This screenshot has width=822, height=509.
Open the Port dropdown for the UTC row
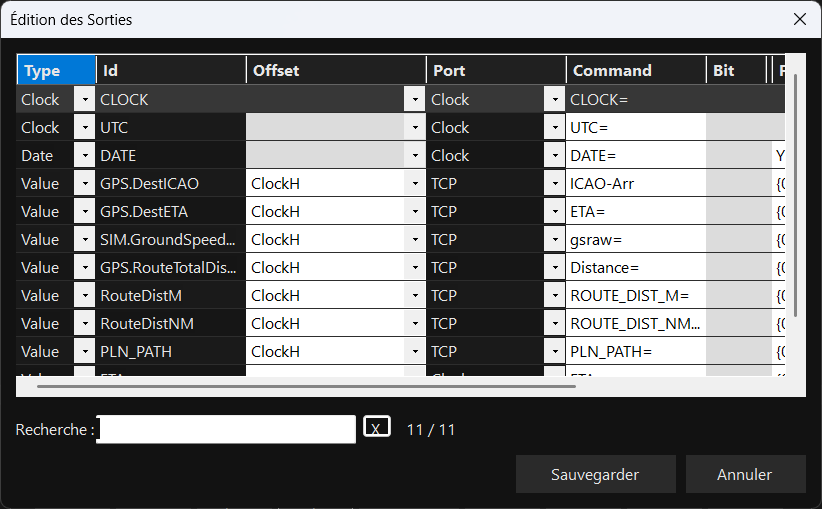(554, 127)
